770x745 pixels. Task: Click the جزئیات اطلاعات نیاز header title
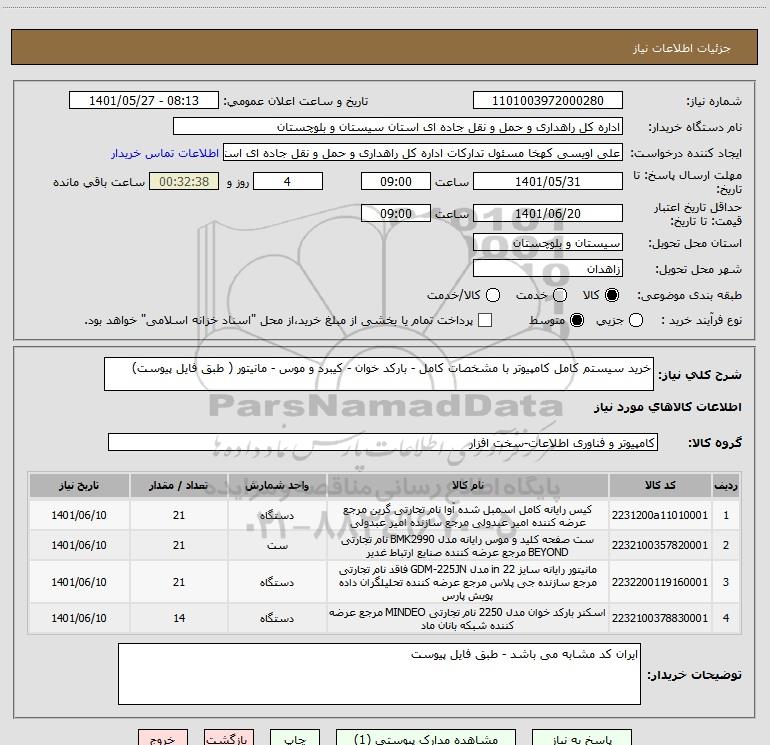(x=682, y=48)
